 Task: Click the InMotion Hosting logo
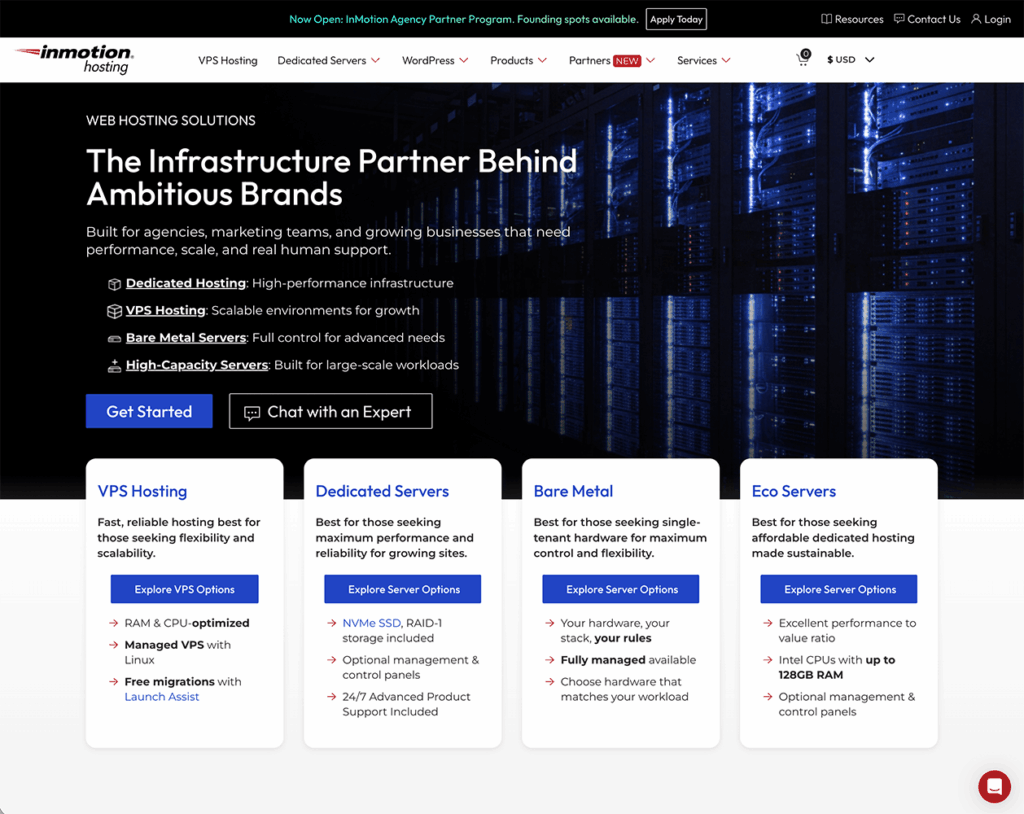74,59
